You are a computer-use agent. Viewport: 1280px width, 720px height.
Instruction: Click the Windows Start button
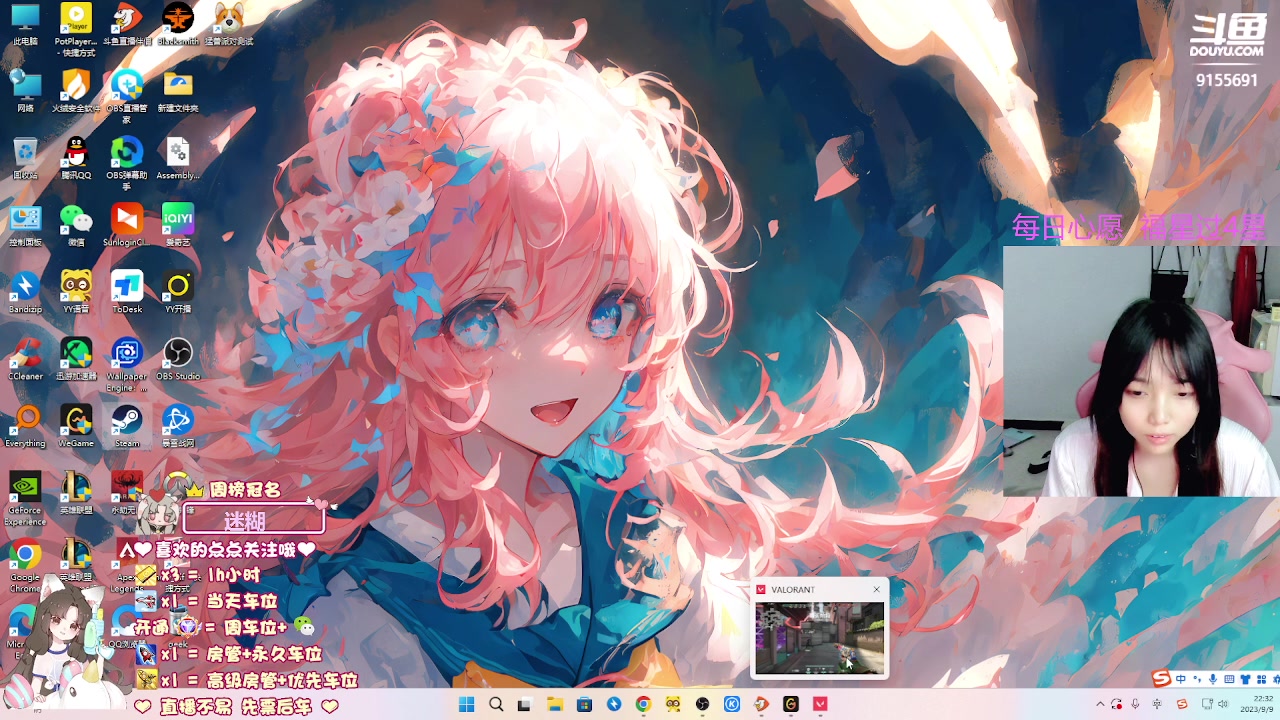(466, 704)
